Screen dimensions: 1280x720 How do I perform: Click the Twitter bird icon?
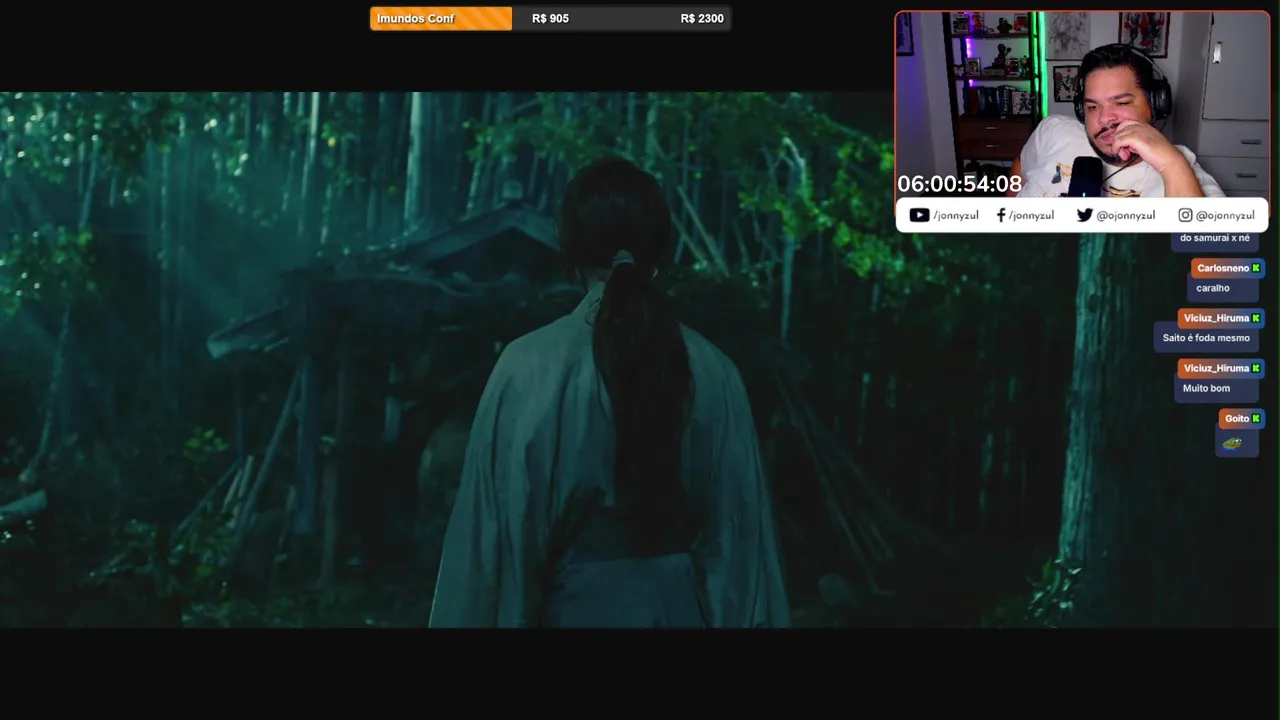[1084, 215]
